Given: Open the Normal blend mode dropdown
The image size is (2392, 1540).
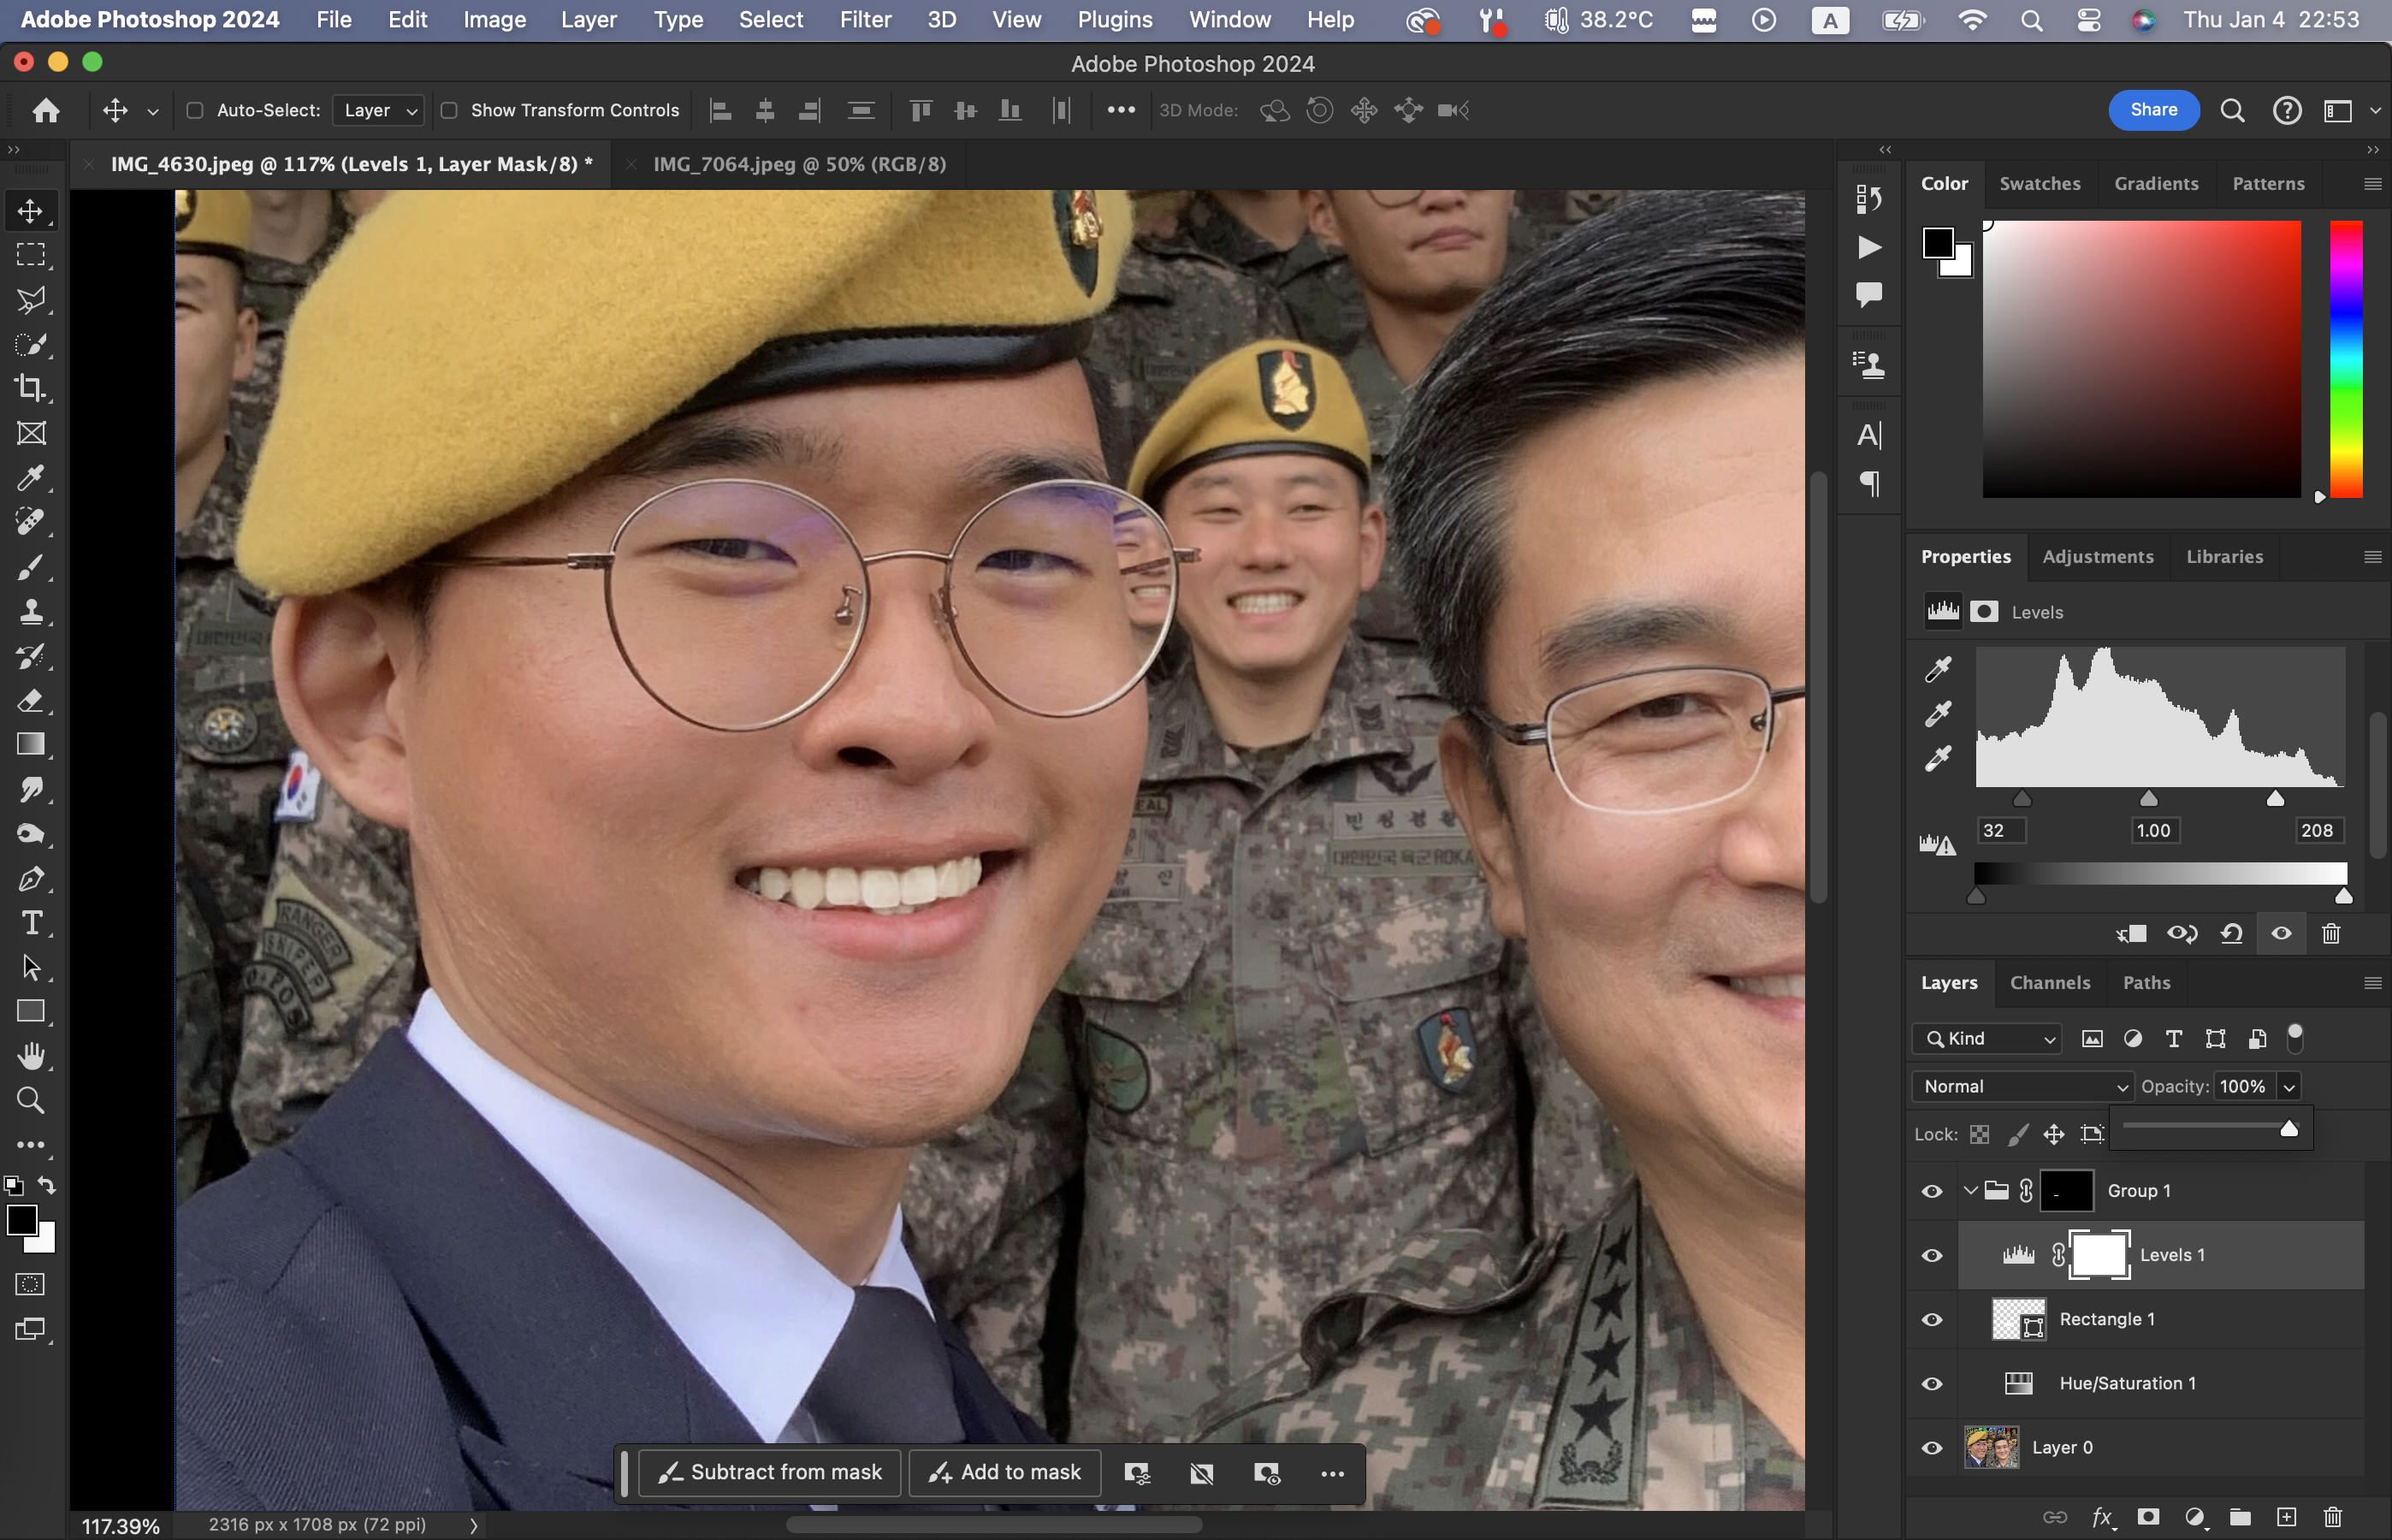Looking at the screenshot, I should (x=2023, y=1086).
